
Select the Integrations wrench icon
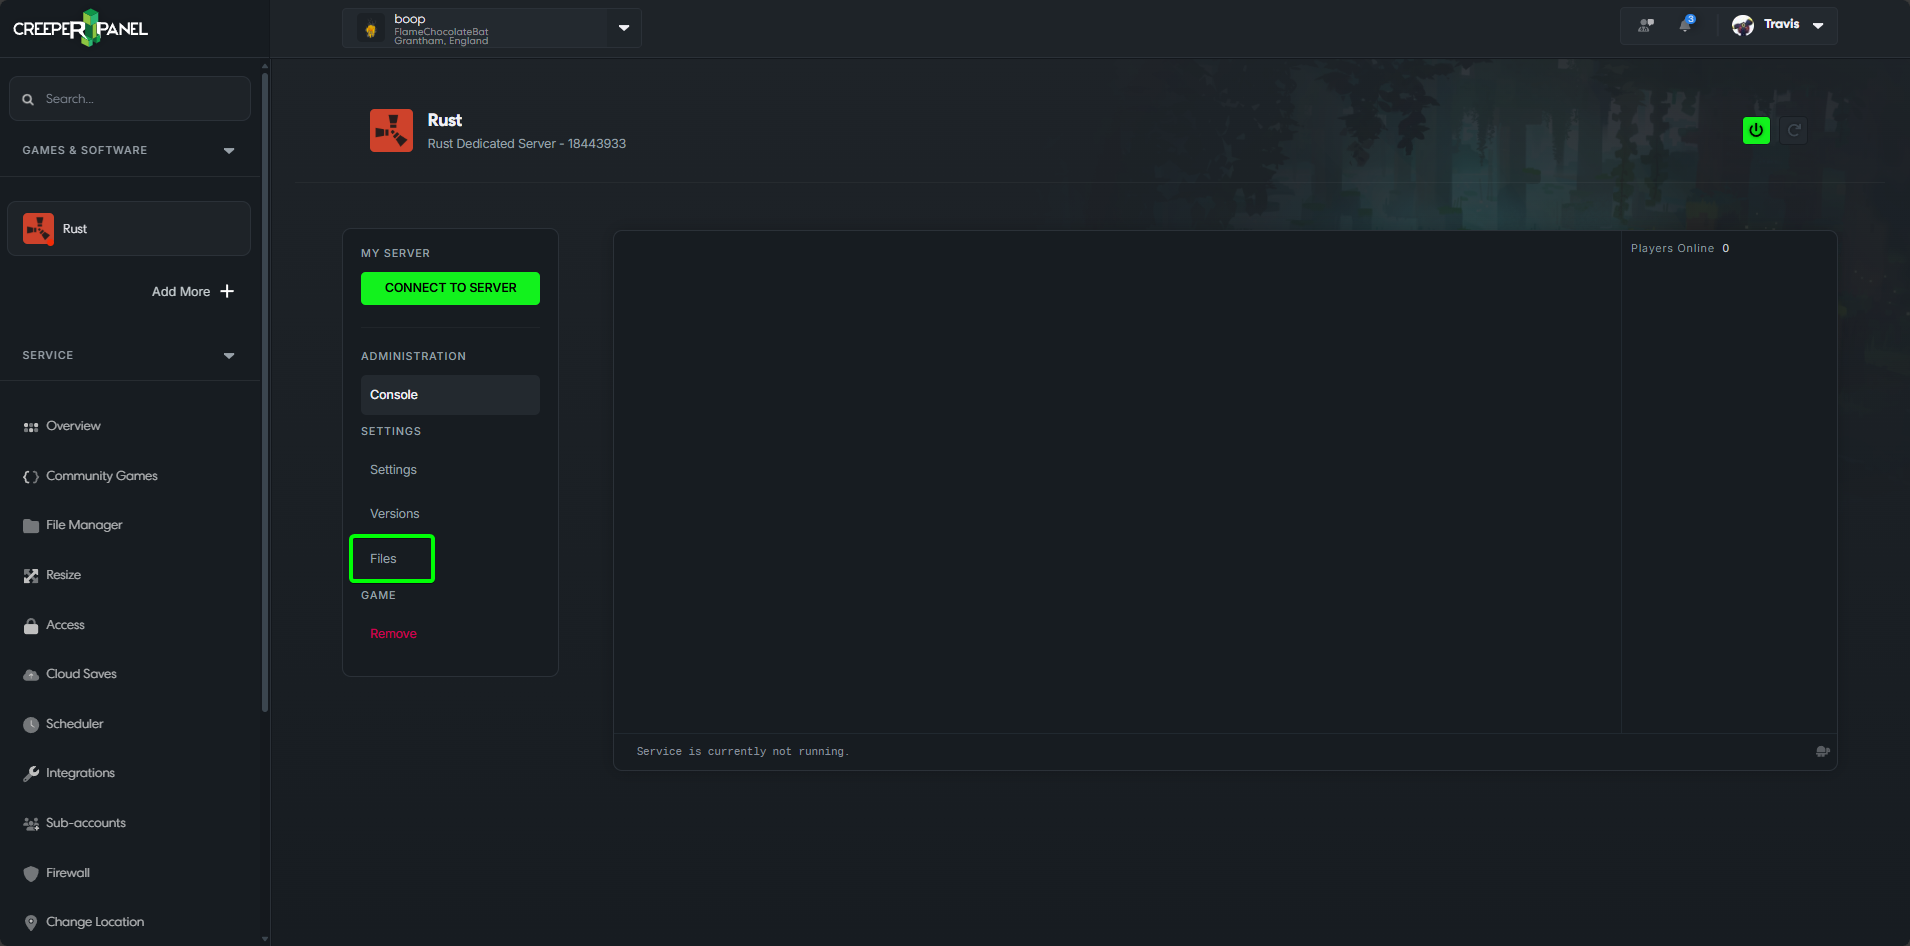(33, 773)
